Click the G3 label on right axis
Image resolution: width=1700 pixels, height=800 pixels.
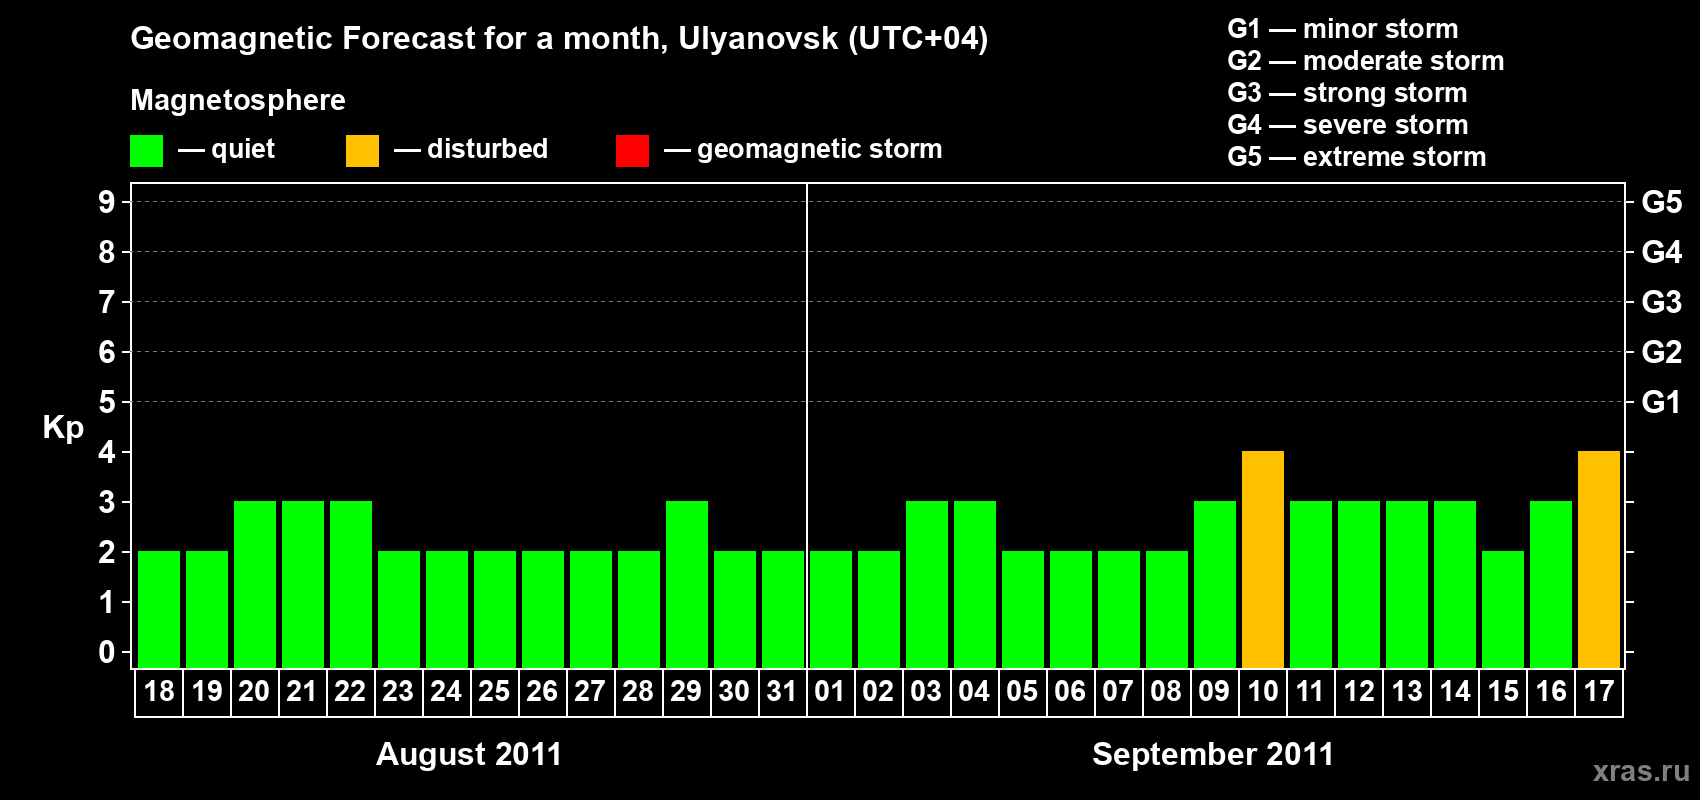click(x=1662, y=302)
